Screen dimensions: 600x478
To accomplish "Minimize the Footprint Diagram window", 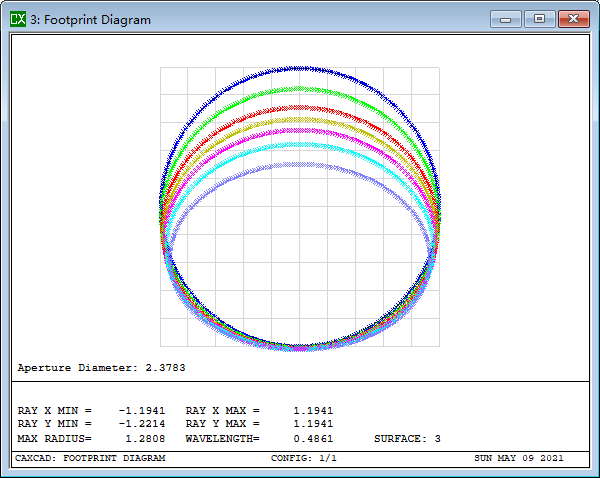I will pyautogui.click(x=505, y=19).
